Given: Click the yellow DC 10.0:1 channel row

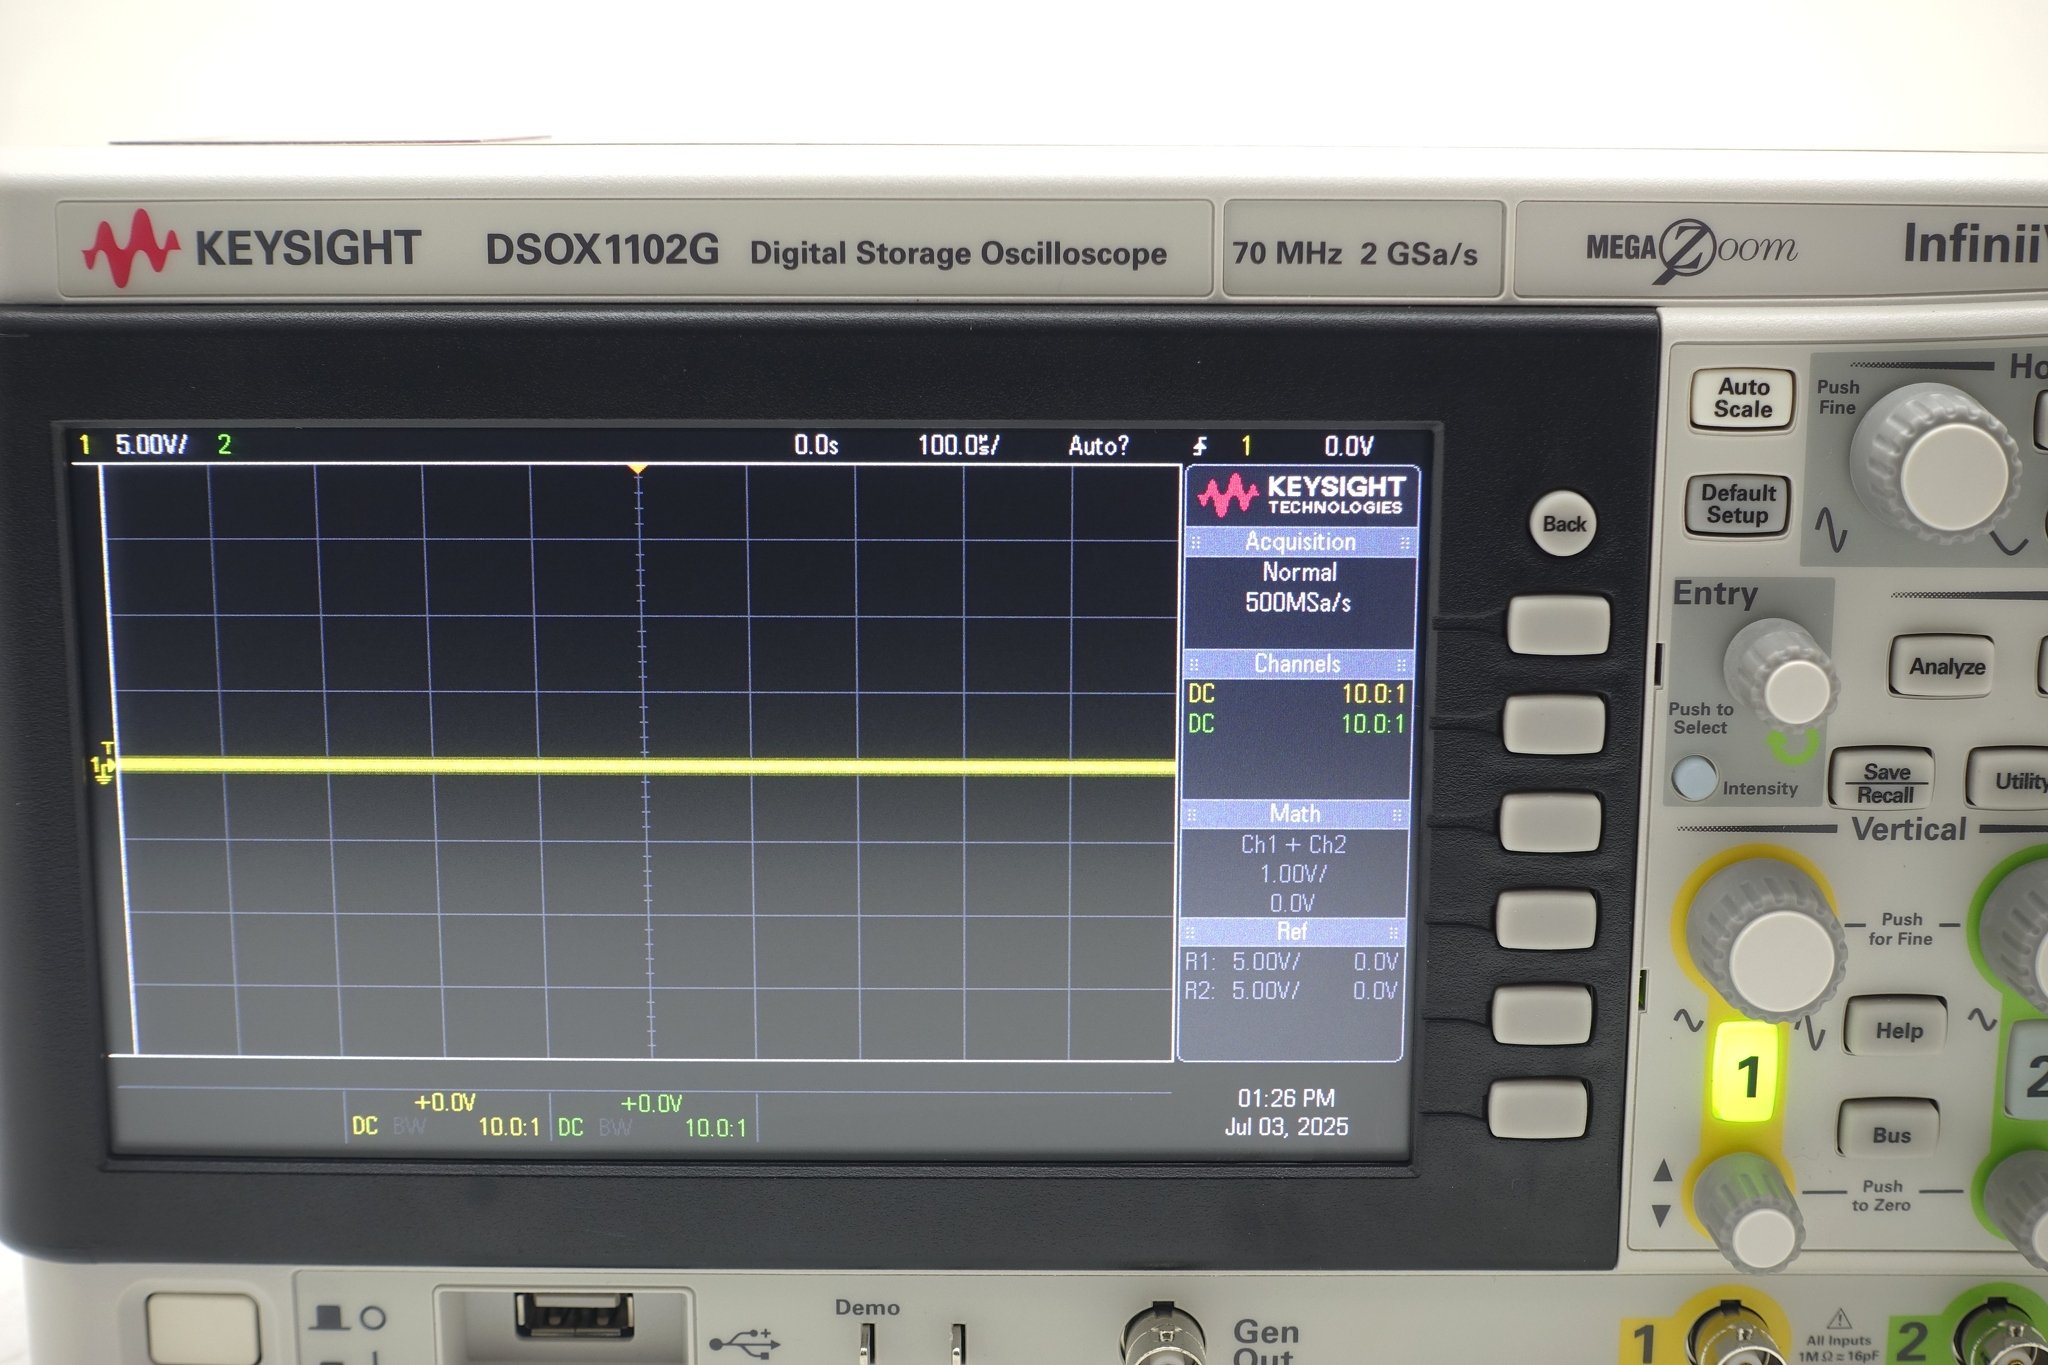Looking at the screenshot, I should coord(1297,693).
